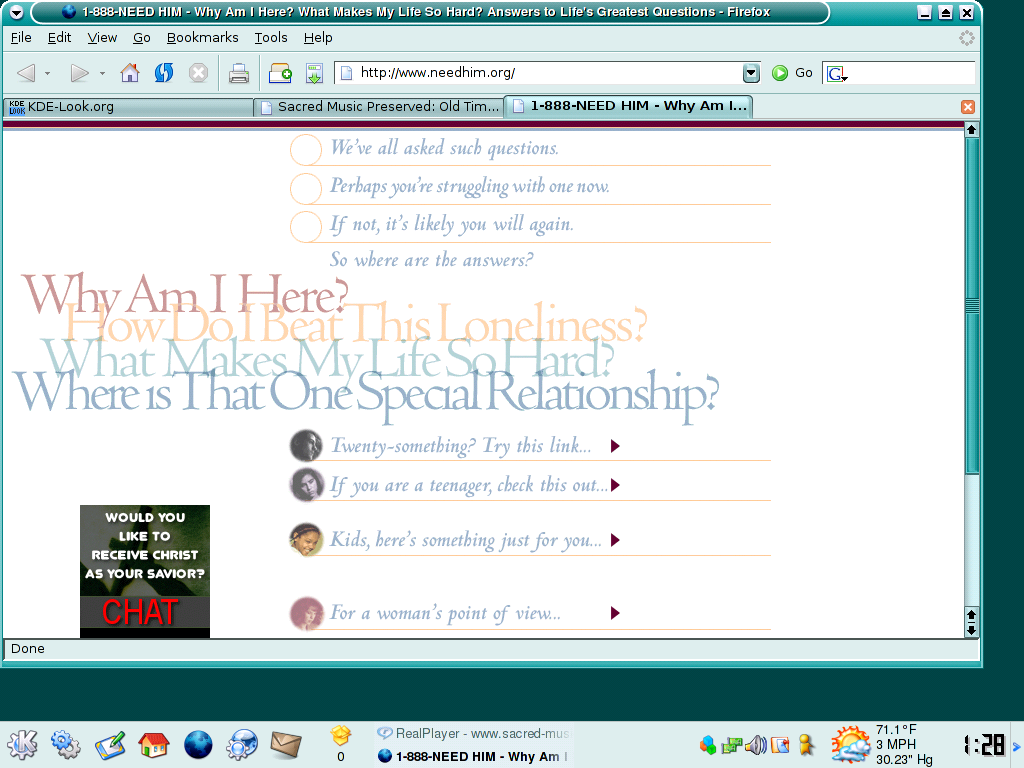
Task: Click the vertical scrollbar thumb
Action: [x=972, y=305]
